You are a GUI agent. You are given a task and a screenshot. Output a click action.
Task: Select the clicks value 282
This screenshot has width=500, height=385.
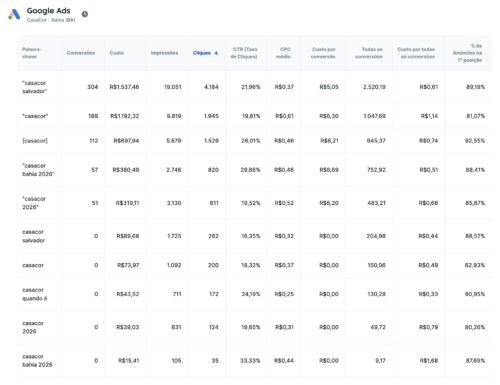[x=214, y=236]
